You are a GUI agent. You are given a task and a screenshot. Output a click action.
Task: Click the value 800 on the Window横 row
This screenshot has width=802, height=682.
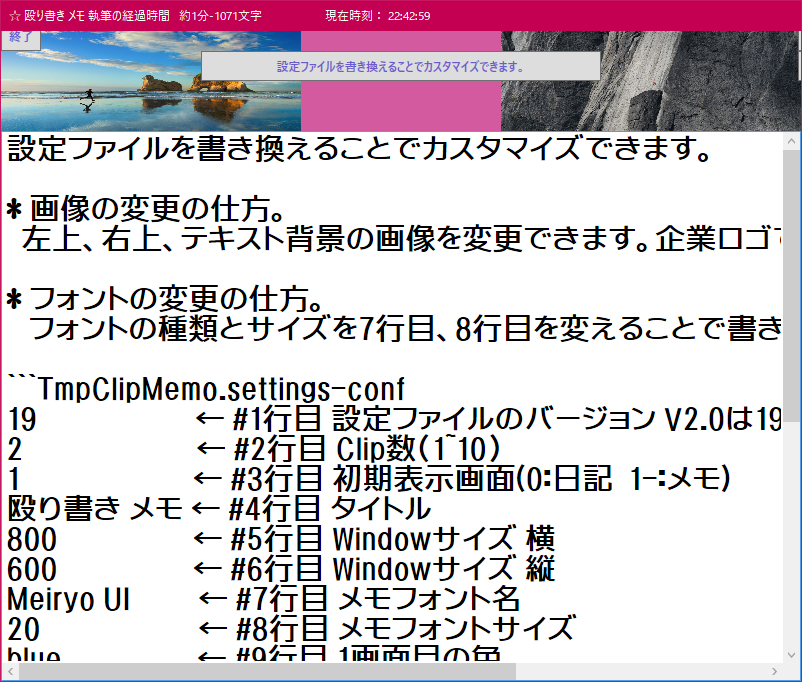(32, 539)
